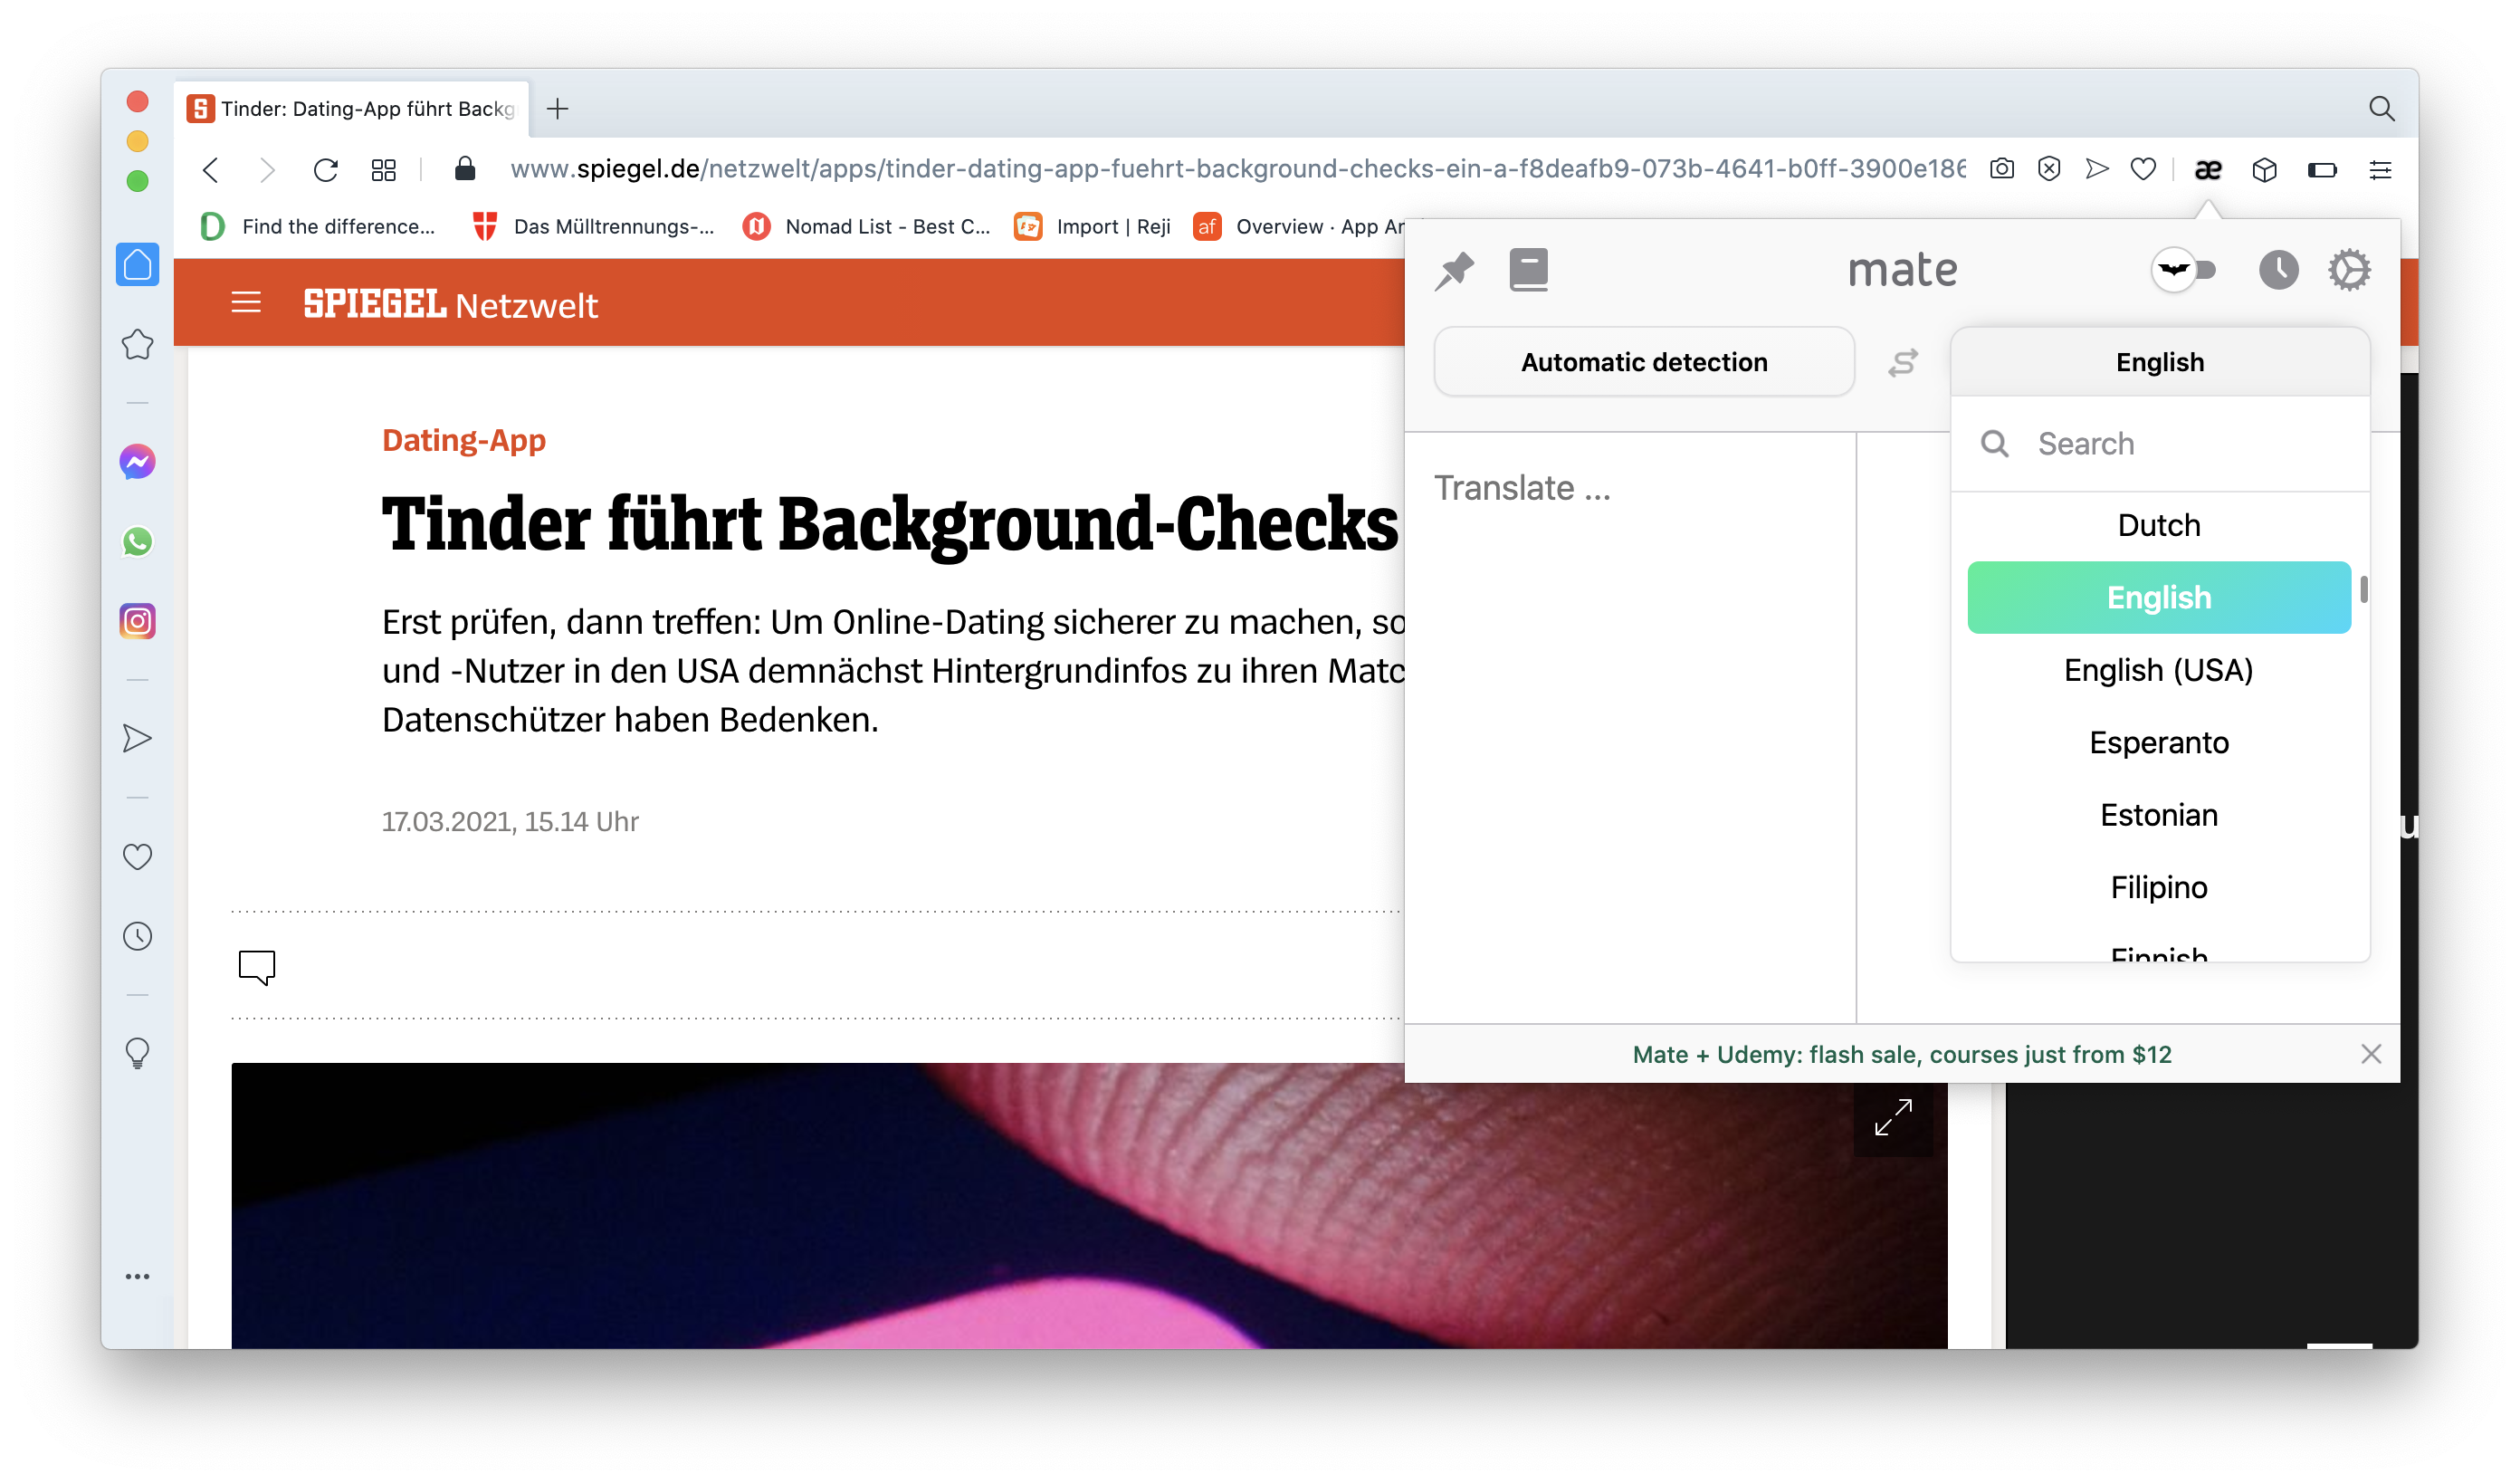Click the ad blocker shield icon
2520x1483 pixels.
tap(2048, 169)
